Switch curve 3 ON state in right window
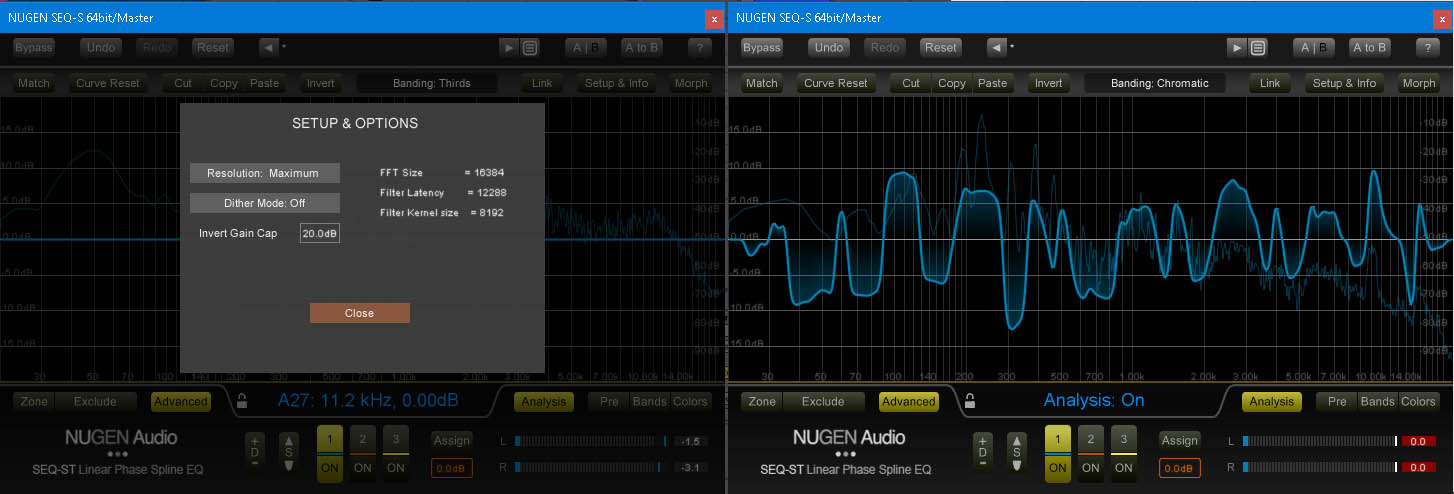Screen dimensions: 1454x494 pyautogui.click(x=1124, y=467)
